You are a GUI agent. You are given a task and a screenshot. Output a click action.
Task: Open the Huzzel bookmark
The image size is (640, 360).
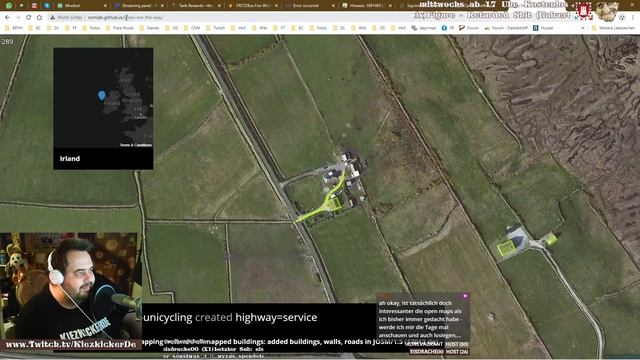tap(543, 28)
